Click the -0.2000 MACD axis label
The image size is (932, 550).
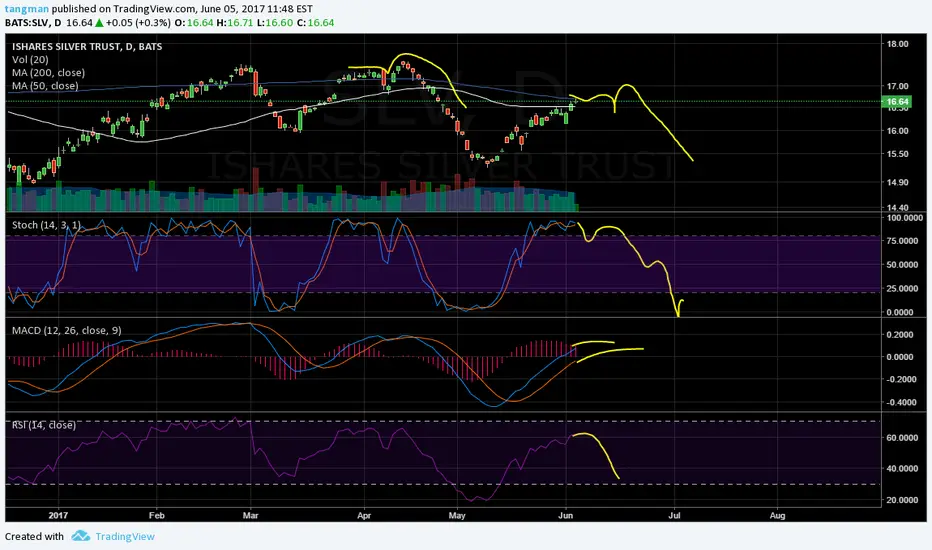[900, 379]
